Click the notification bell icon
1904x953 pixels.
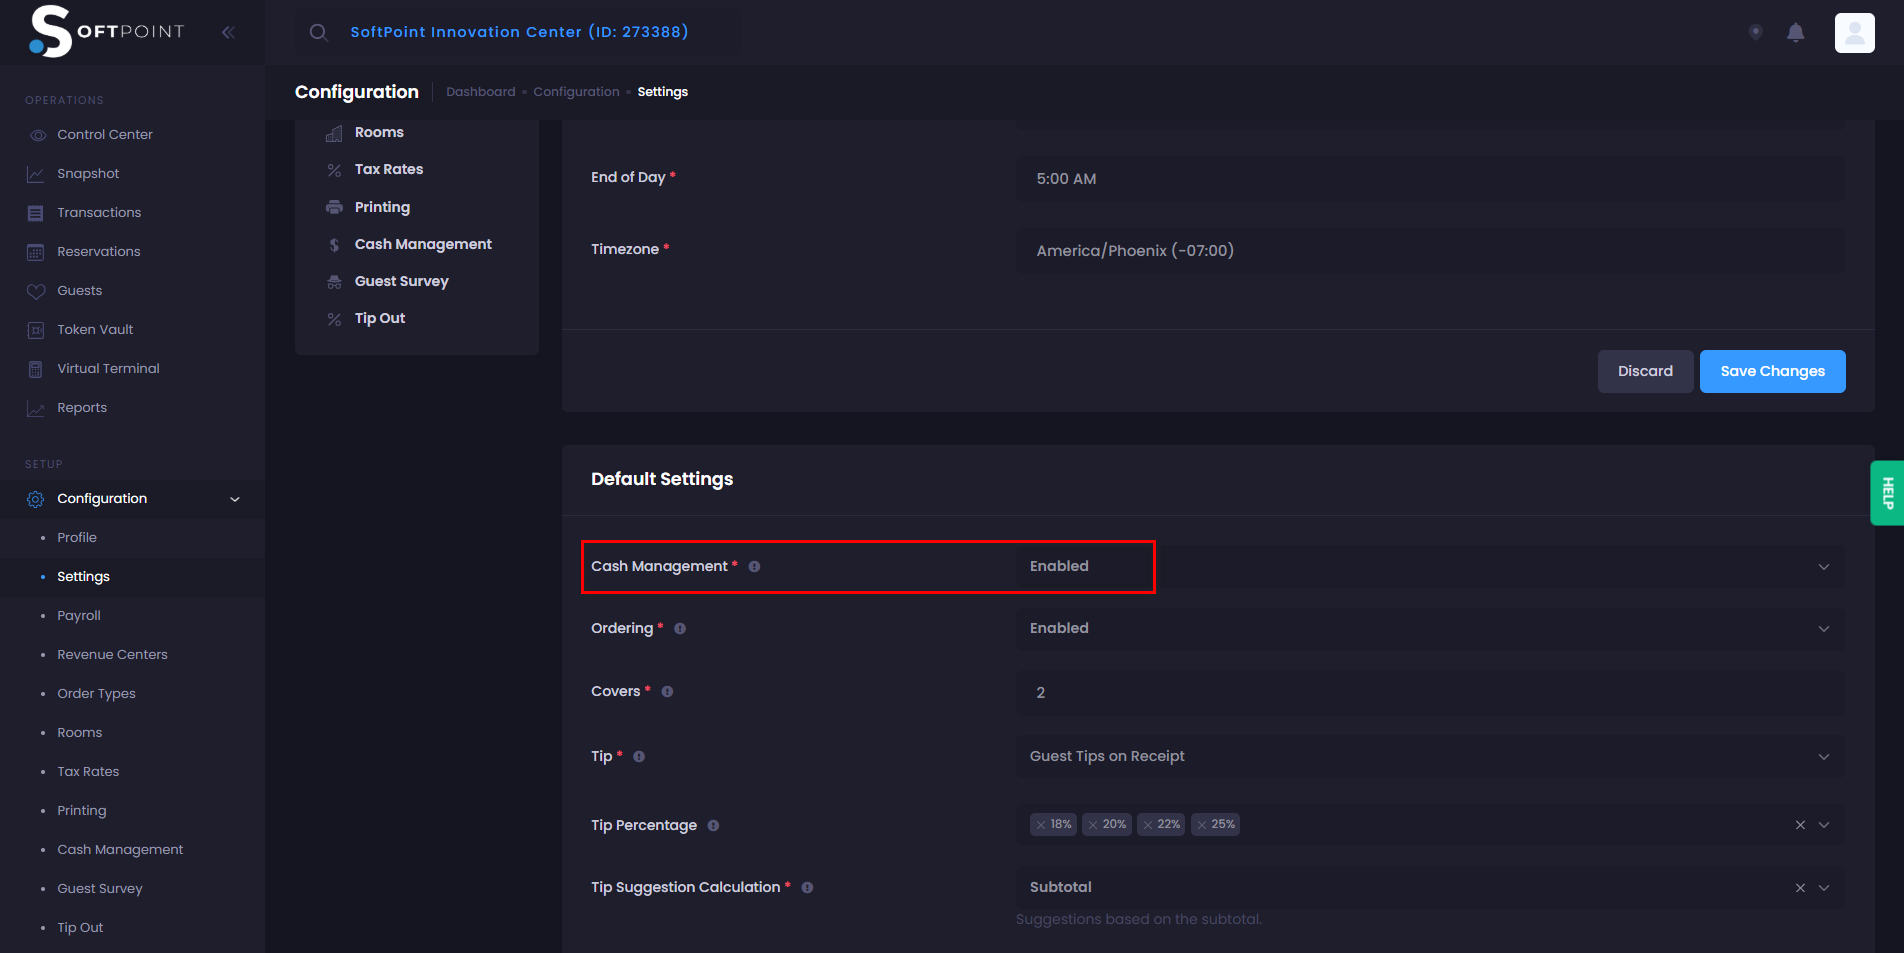coord(1795,33)
